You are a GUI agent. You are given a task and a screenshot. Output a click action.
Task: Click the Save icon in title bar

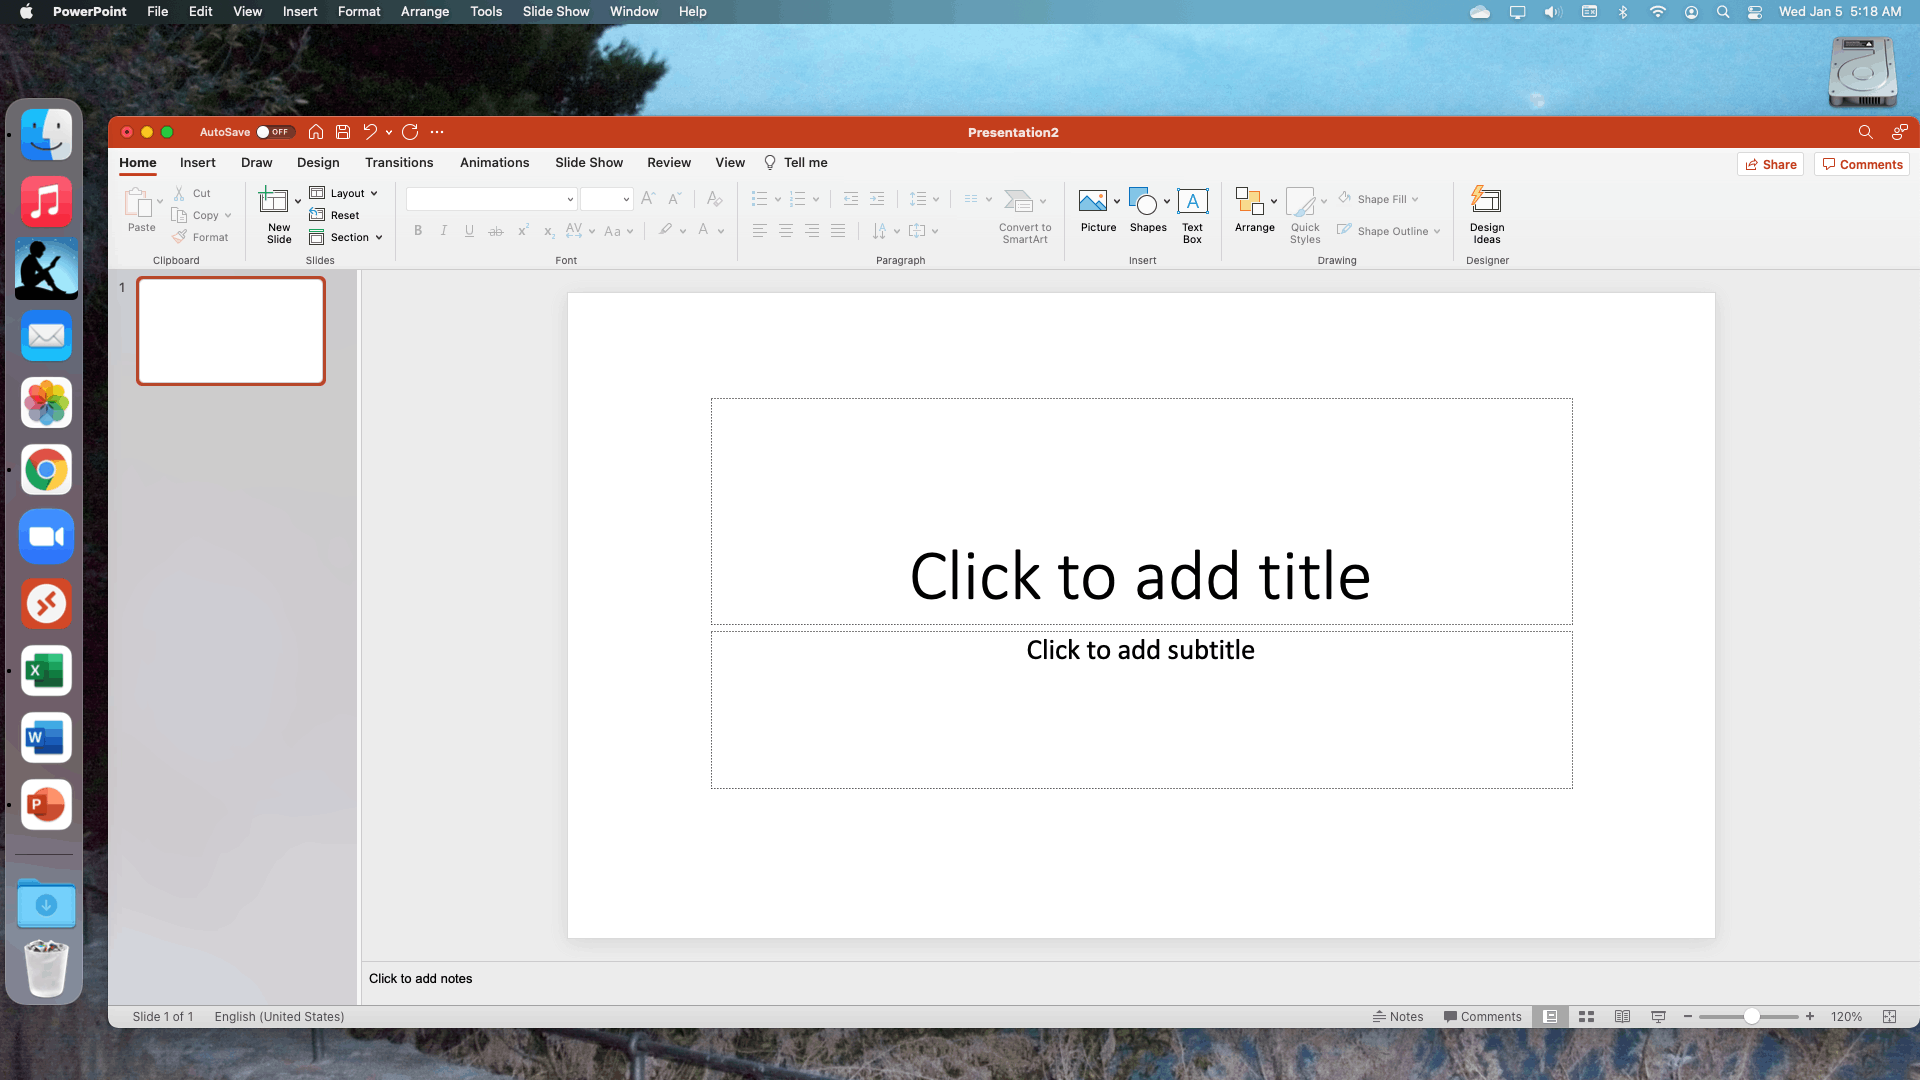coord(343,132)
